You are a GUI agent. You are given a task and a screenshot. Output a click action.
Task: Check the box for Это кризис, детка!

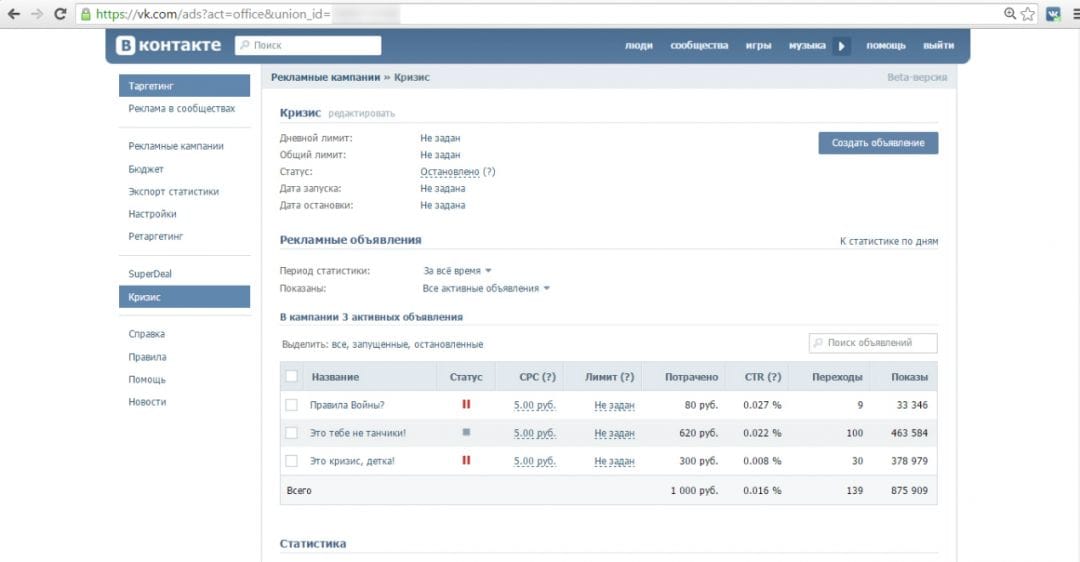coord(291,461)
